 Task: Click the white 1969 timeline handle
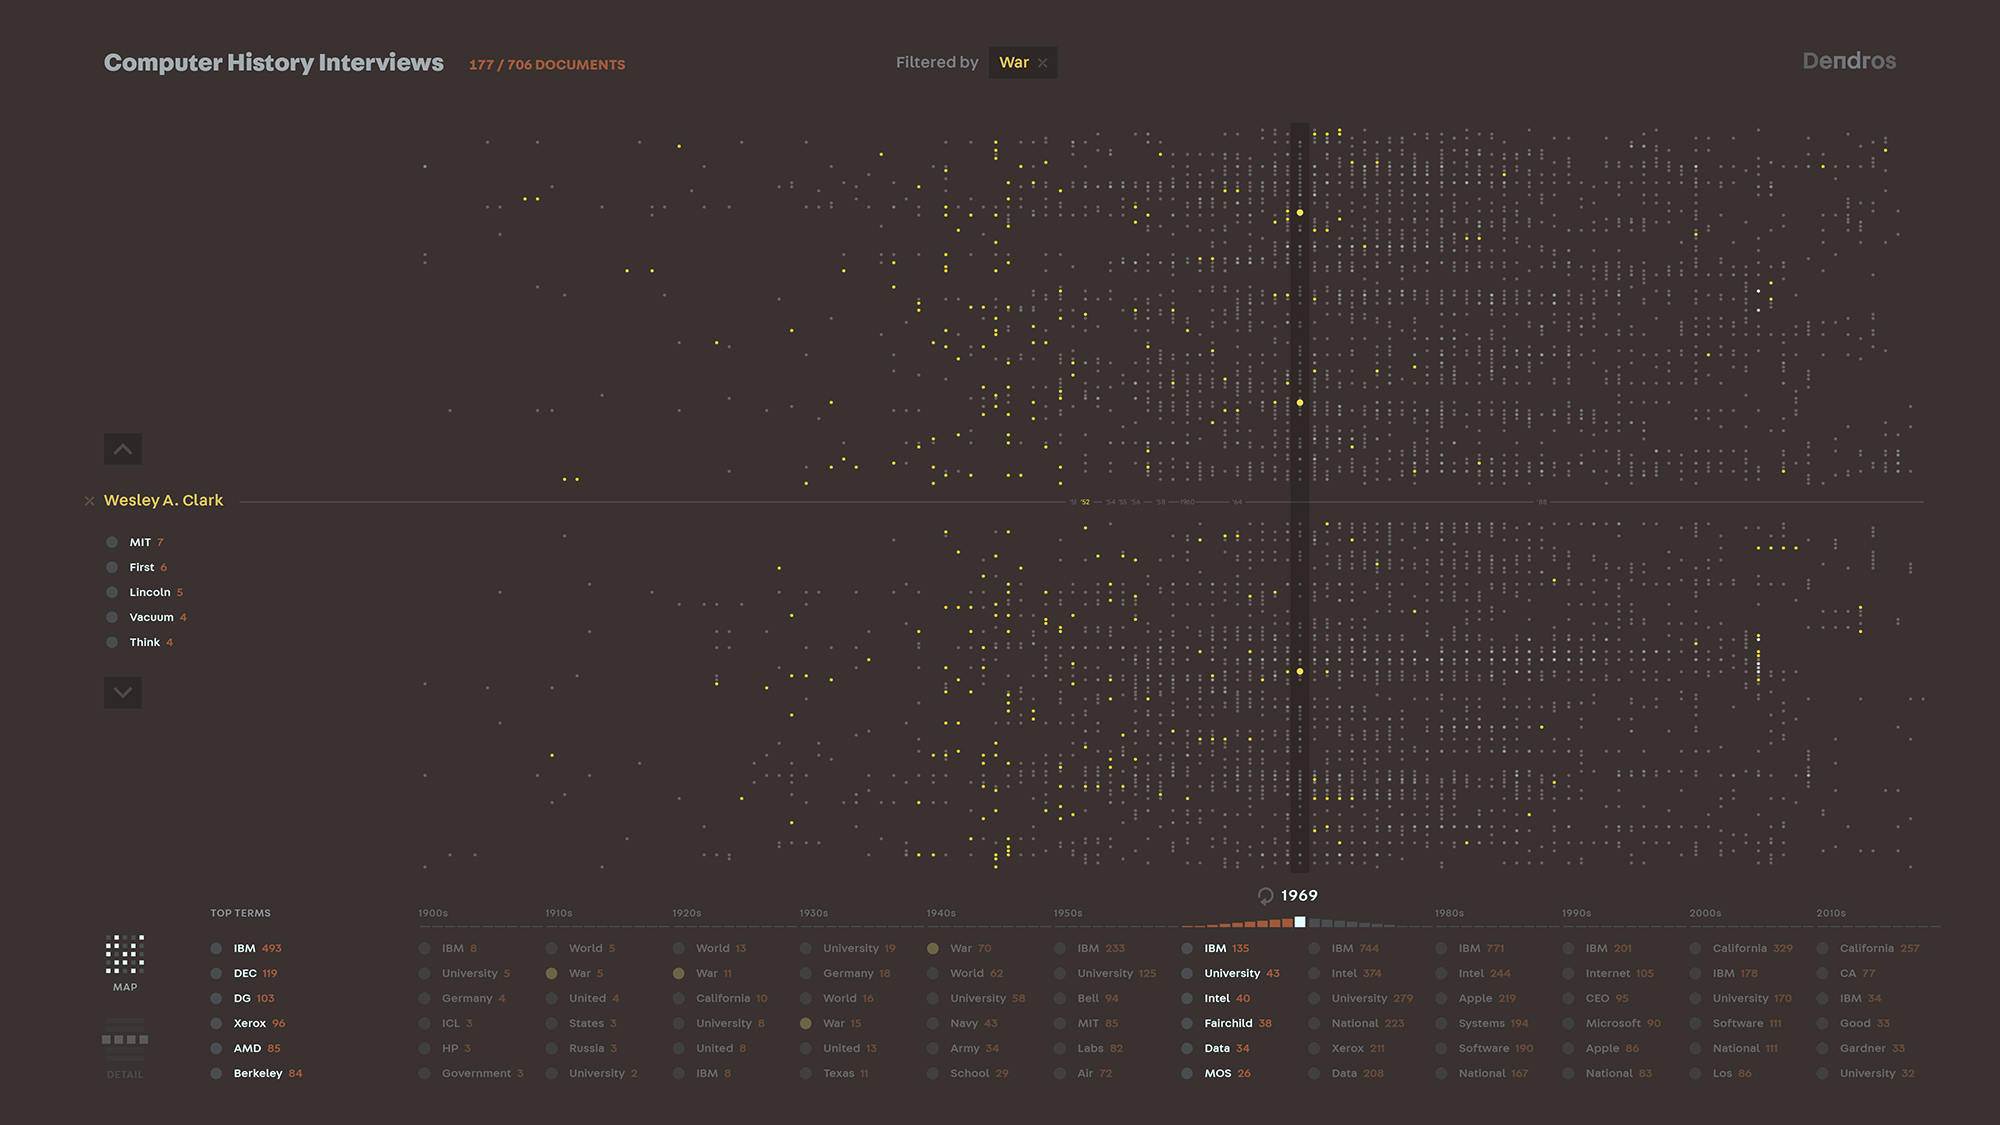click(1300, 922)
